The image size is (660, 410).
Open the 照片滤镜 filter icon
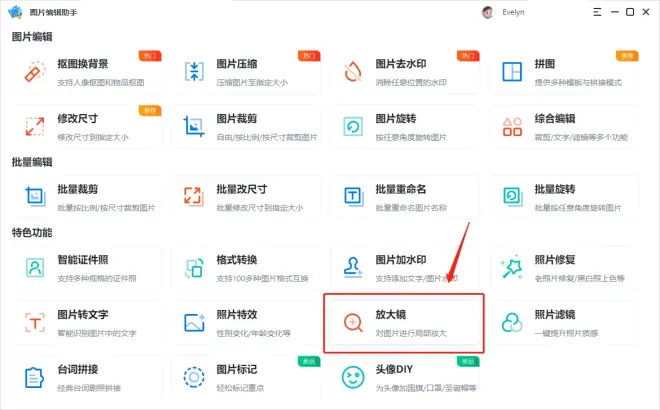[x=512, y=322]
